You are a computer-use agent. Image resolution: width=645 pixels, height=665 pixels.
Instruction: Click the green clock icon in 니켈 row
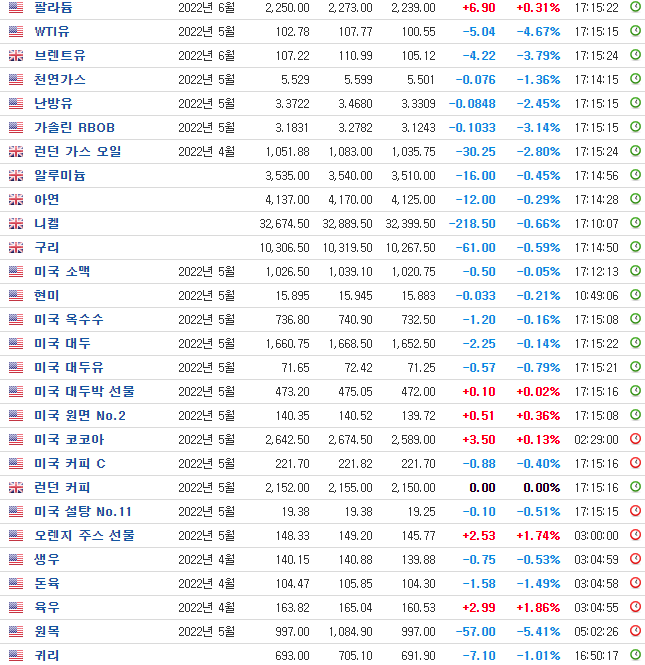point(635,222)
